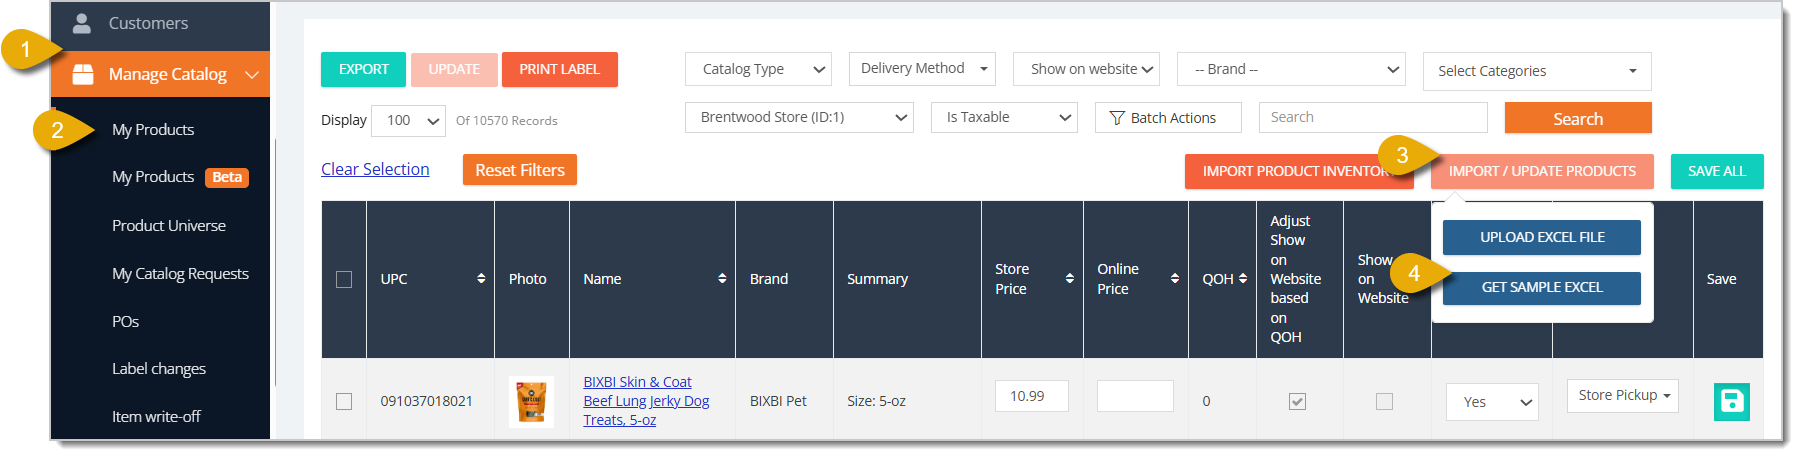Click the UPDATE button
The image size is (1798, 456).
(454, 69)
